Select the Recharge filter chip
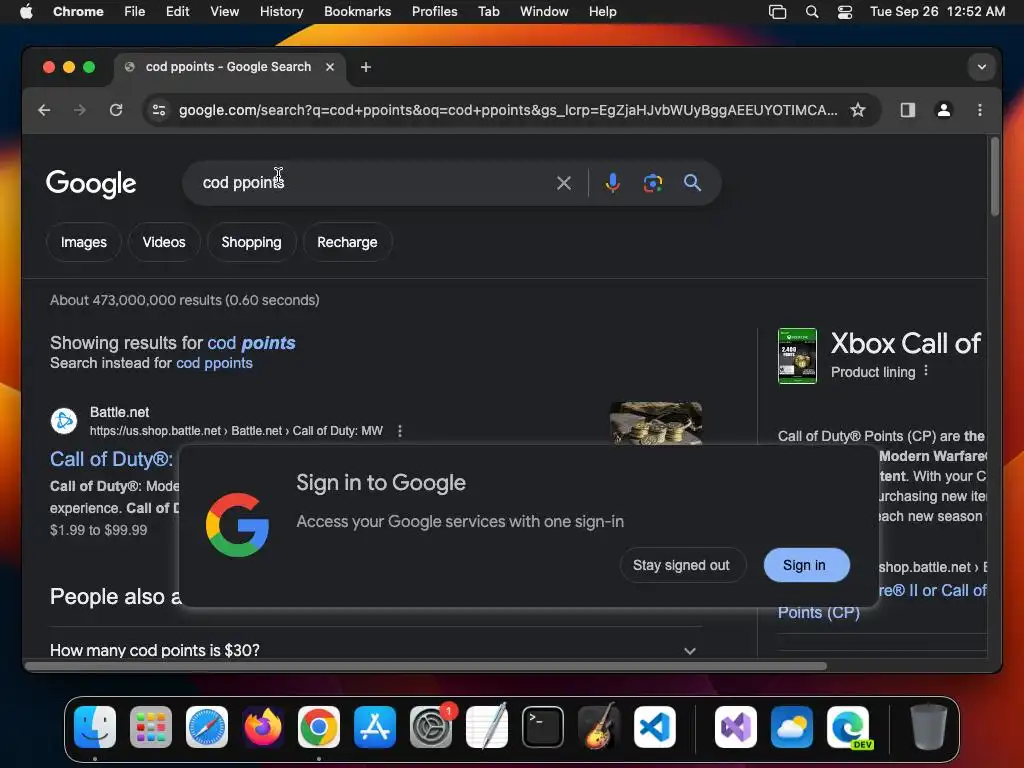This screenshot has height=768, width=1024. (x=347, y=242)
